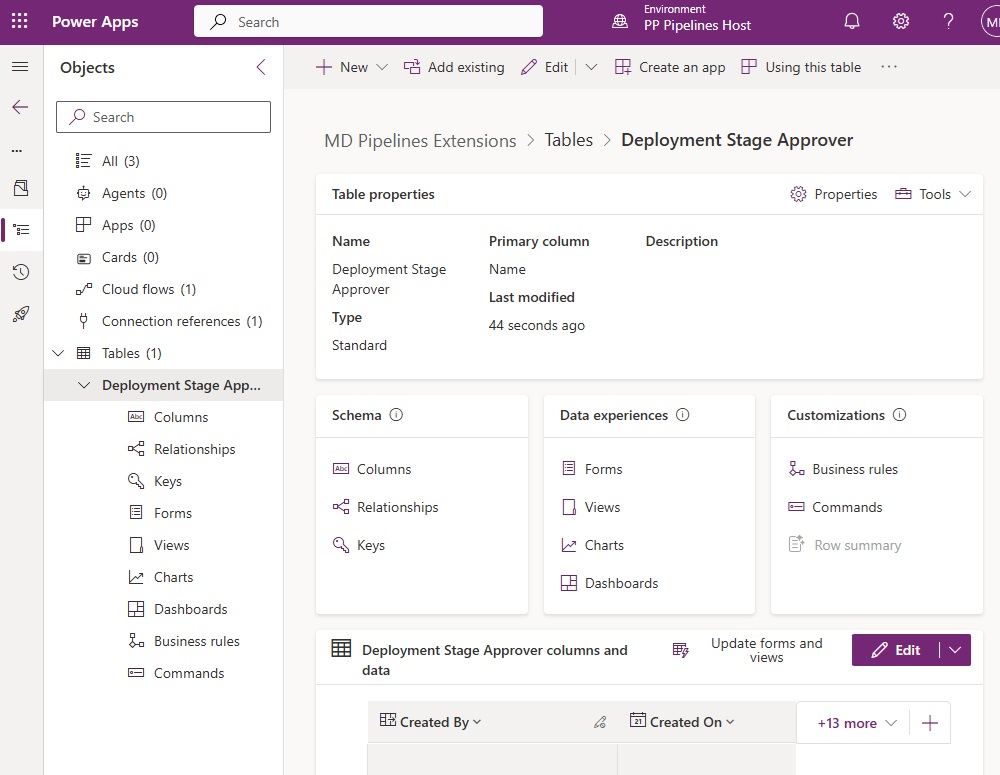
Task: Select the Objects list rail icon
Action: 21,230
